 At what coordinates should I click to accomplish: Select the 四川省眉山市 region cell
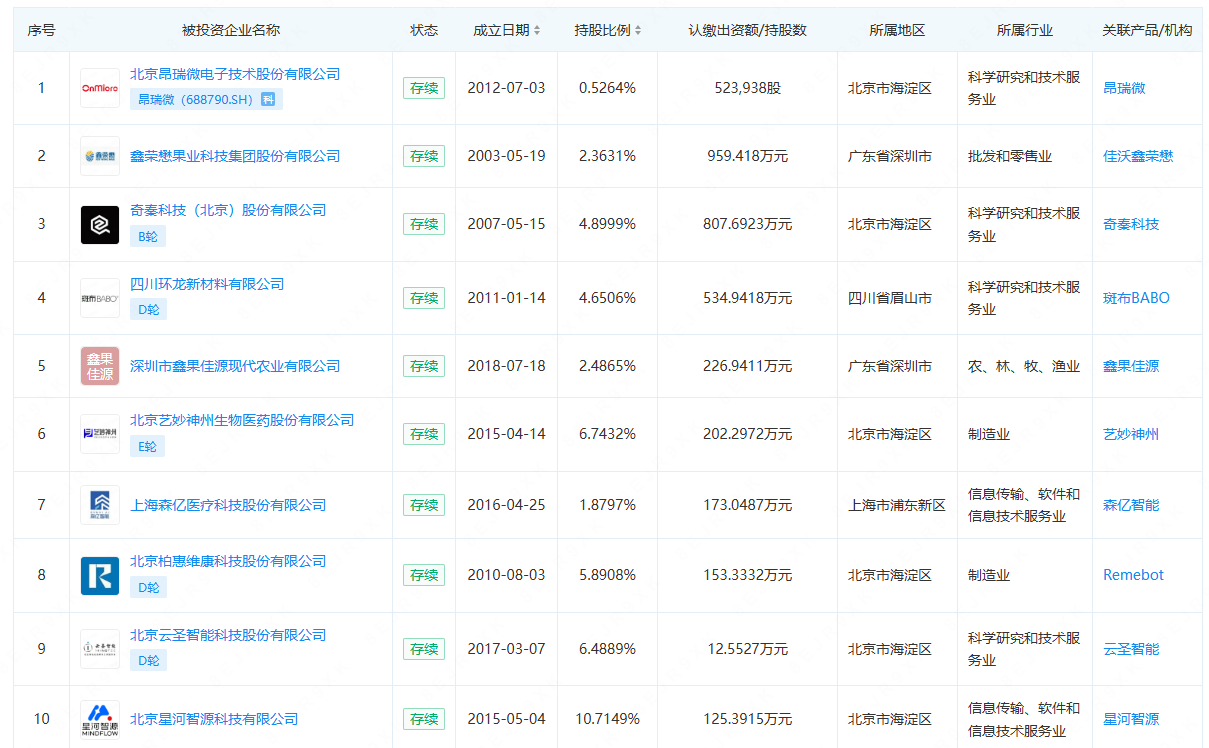pos(890,298)
